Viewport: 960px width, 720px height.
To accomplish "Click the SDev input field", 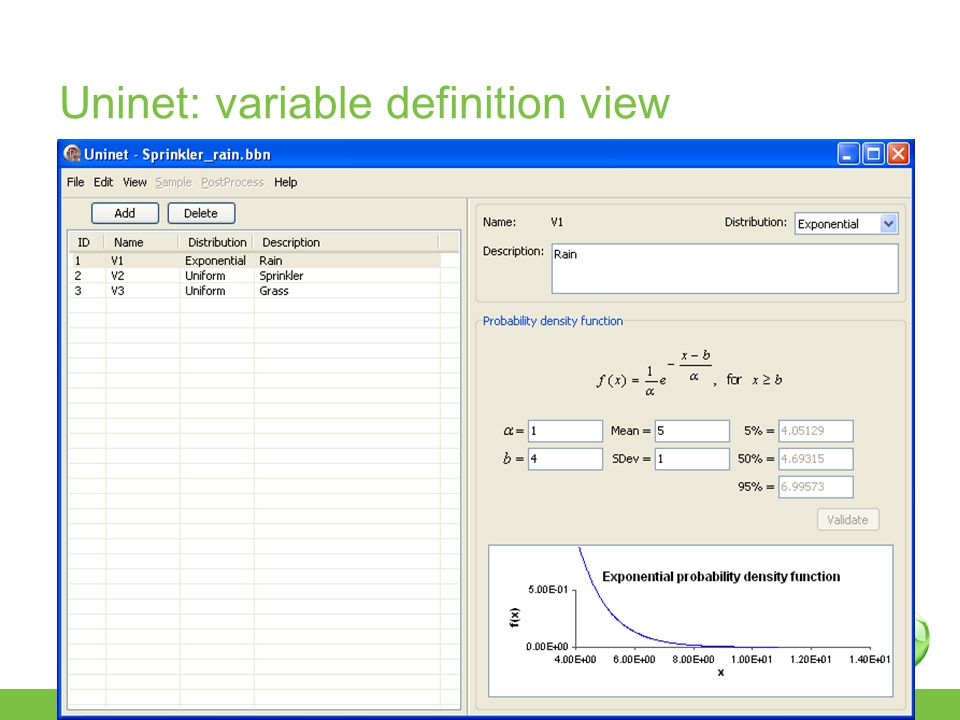I will [x=692, y=459].
